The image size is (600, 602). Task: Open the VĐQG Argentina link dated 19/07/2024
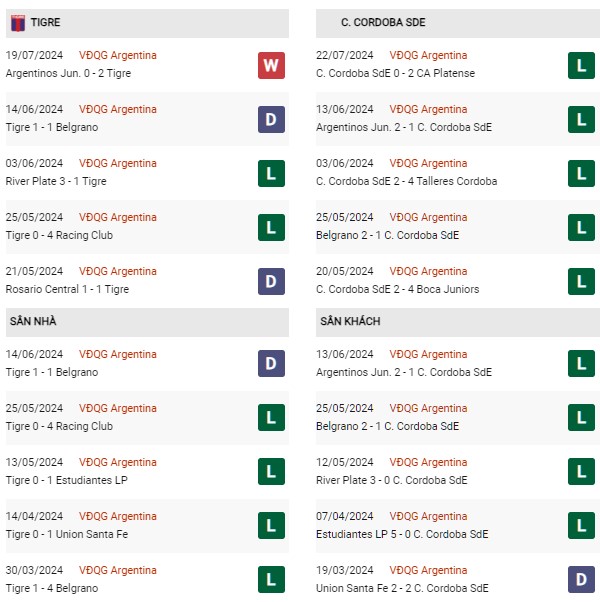point(118,55)
